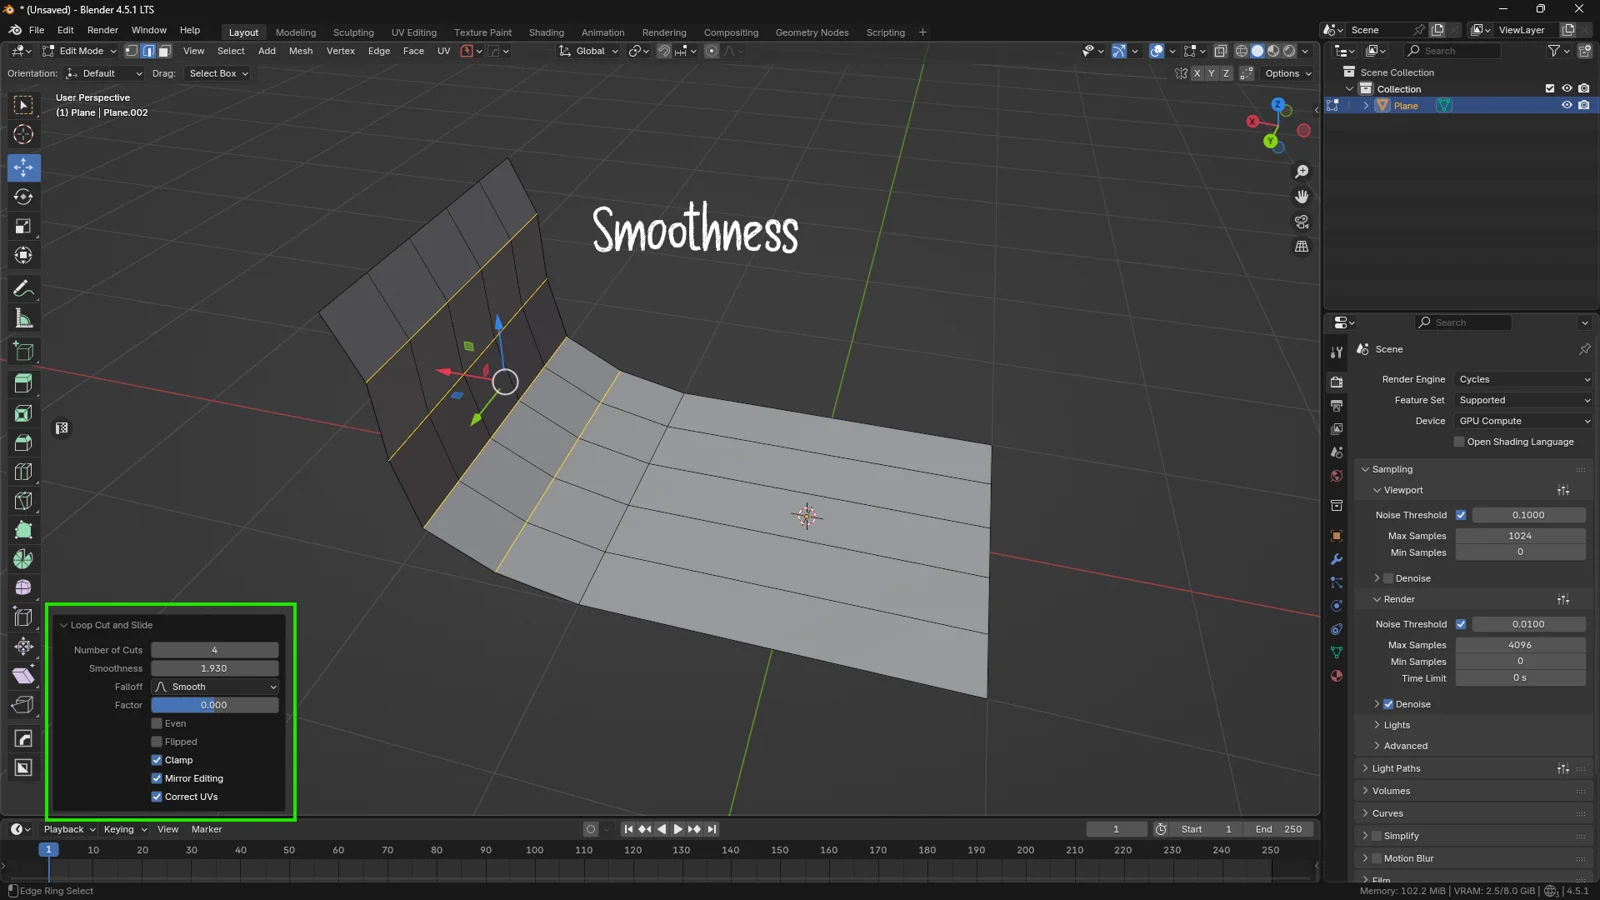Enable the Even checkbox
Viewport: 1600px width, 900px height.
coord(157,723)
